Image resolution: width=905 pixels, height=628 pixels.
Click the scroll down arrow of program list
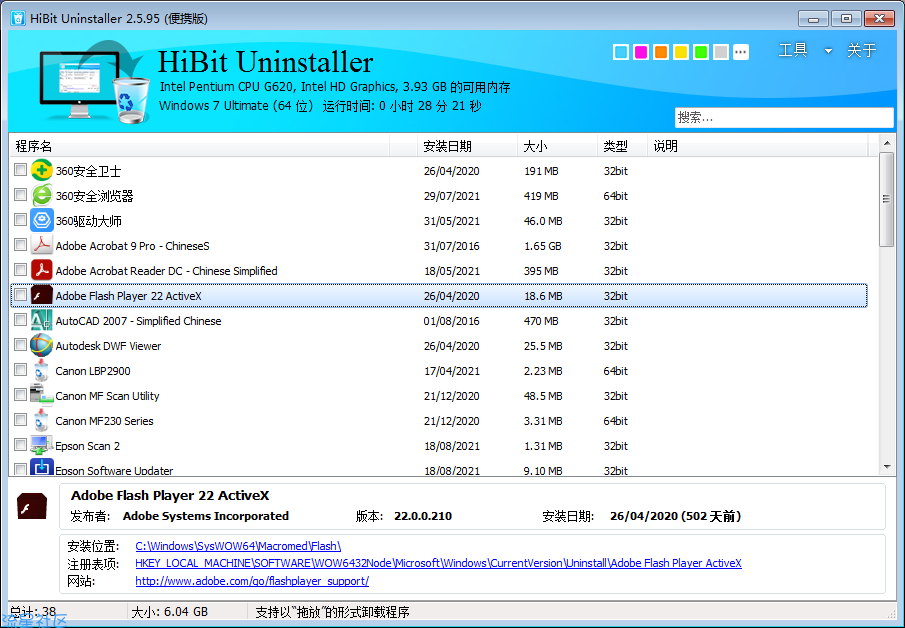pos(886,467)
